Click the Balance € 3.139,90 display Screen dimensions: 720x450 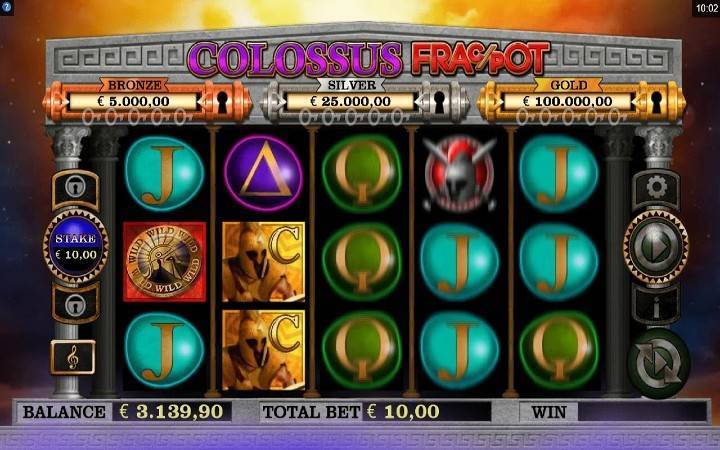click(x=125, y=411)
